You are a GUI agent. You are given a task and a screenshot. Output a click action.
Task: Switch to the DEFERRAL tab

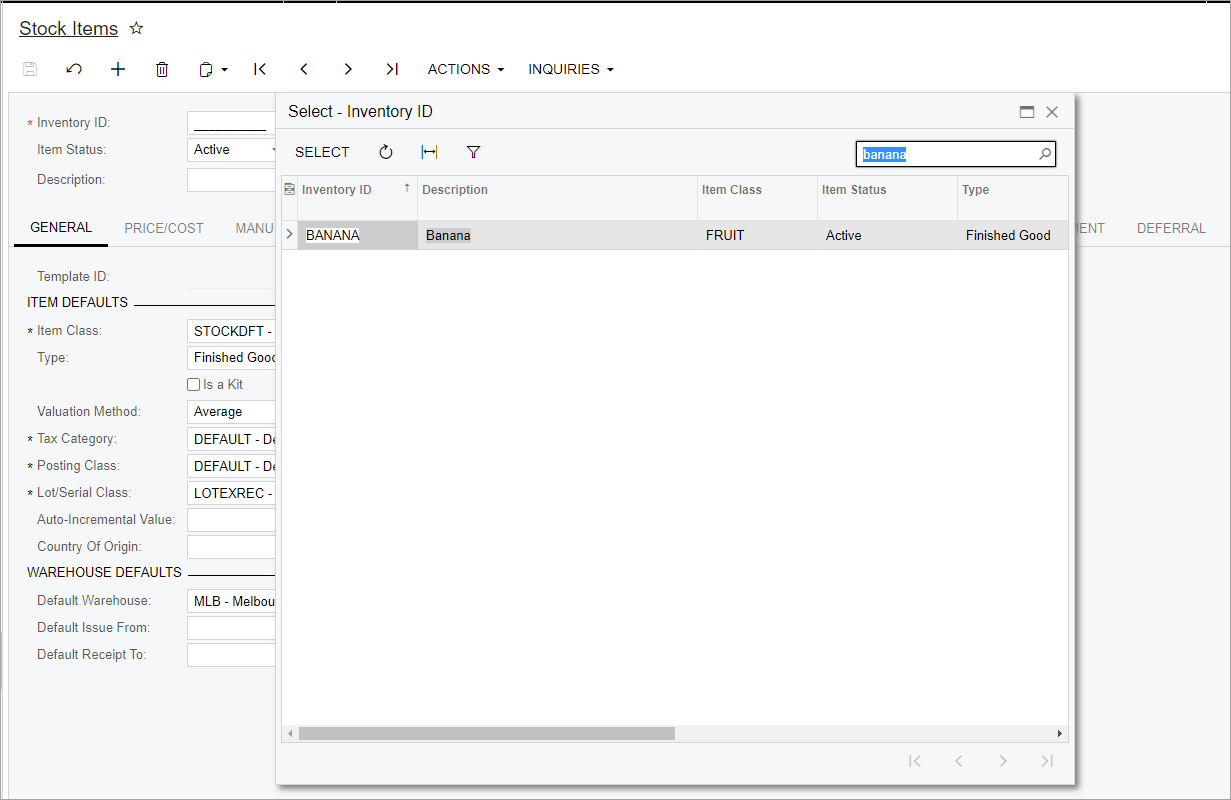tap(1171, 228)
